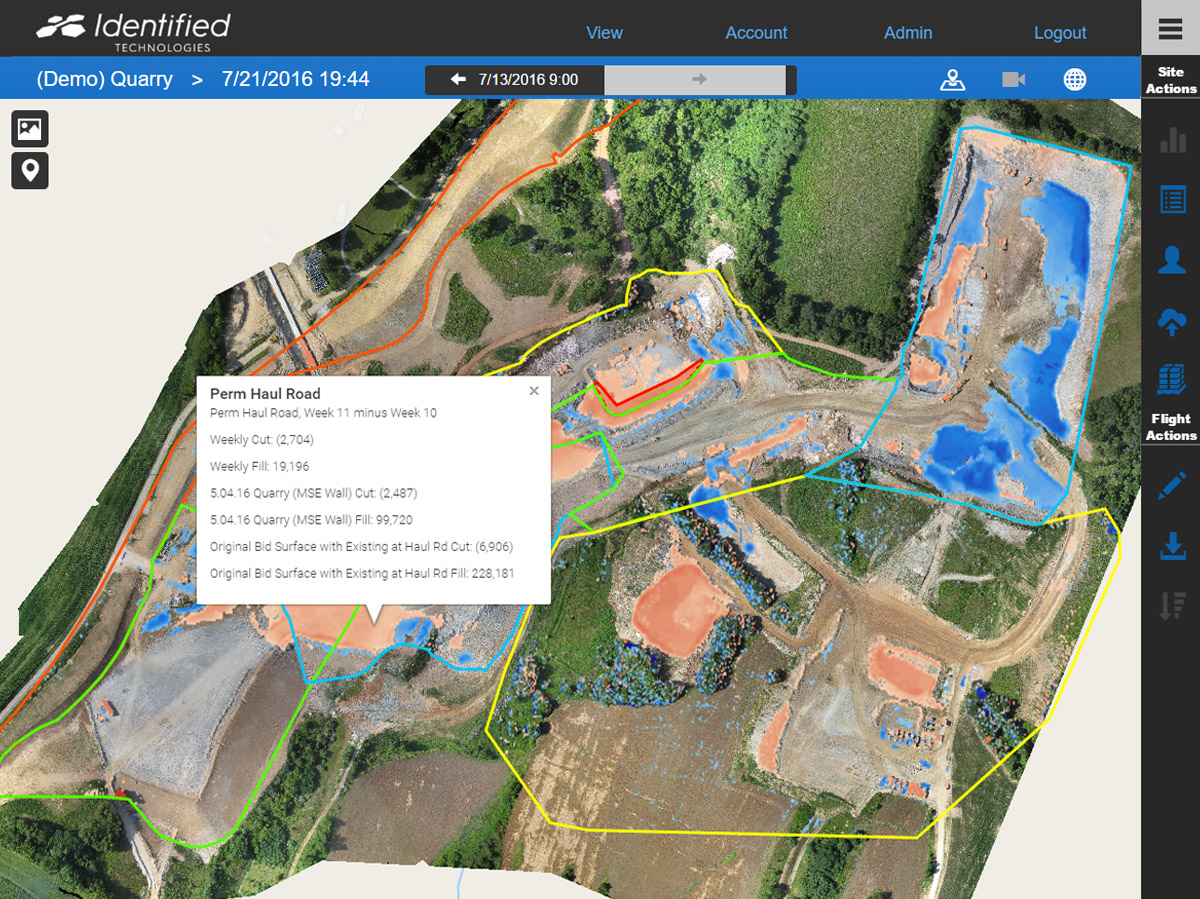
Task: Go to previous flight 7/13/2016 9:00
Action: click(x=515, y=80)
